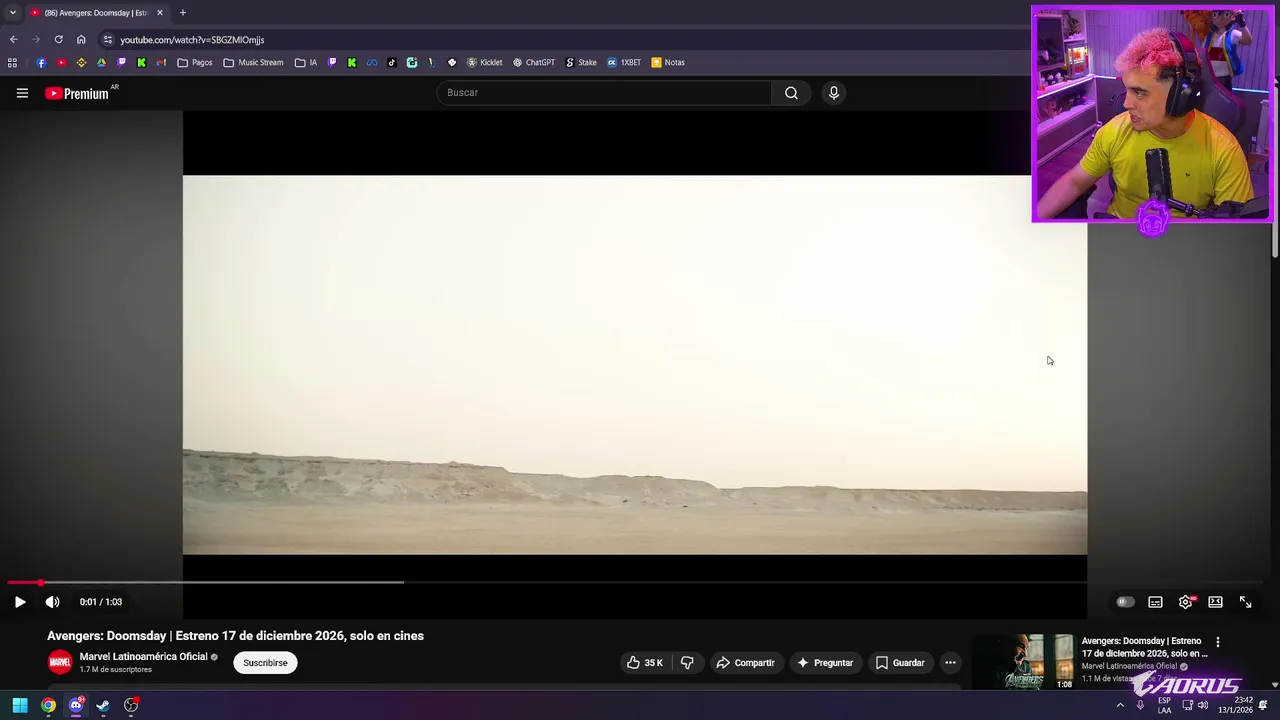Open Chrome from the taskbar
The image size is (1280, 720).
[48, 705]
